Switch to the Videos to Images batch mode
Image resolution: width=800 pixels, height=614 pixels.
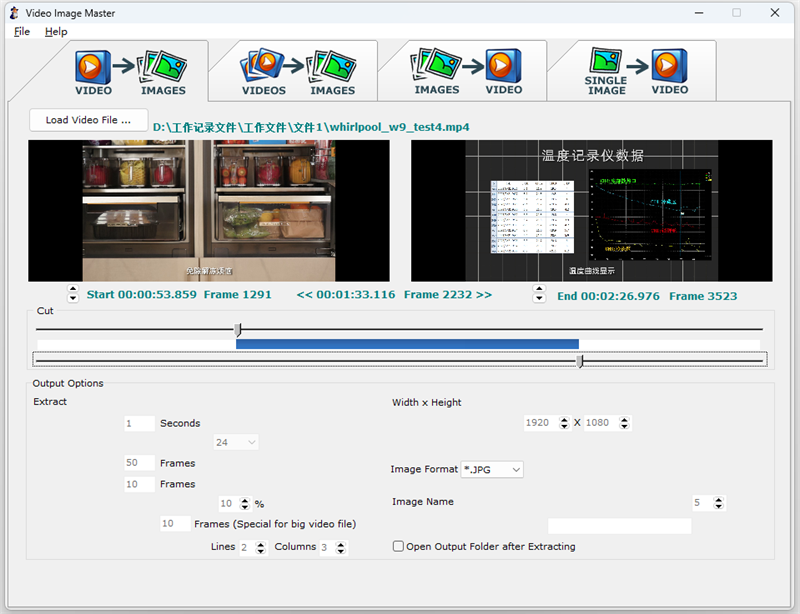tap(298, 70)
